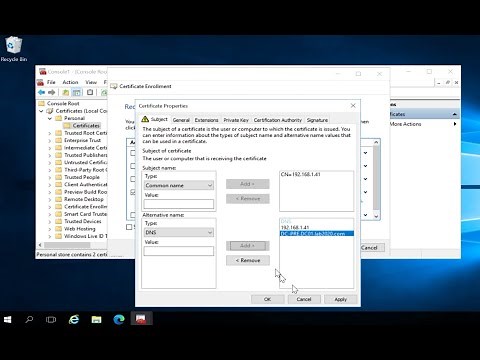Click the clipboard-shaped icon in the console toolbar
The width and height of the screenshot is (480, 360).
coord(90,92)
